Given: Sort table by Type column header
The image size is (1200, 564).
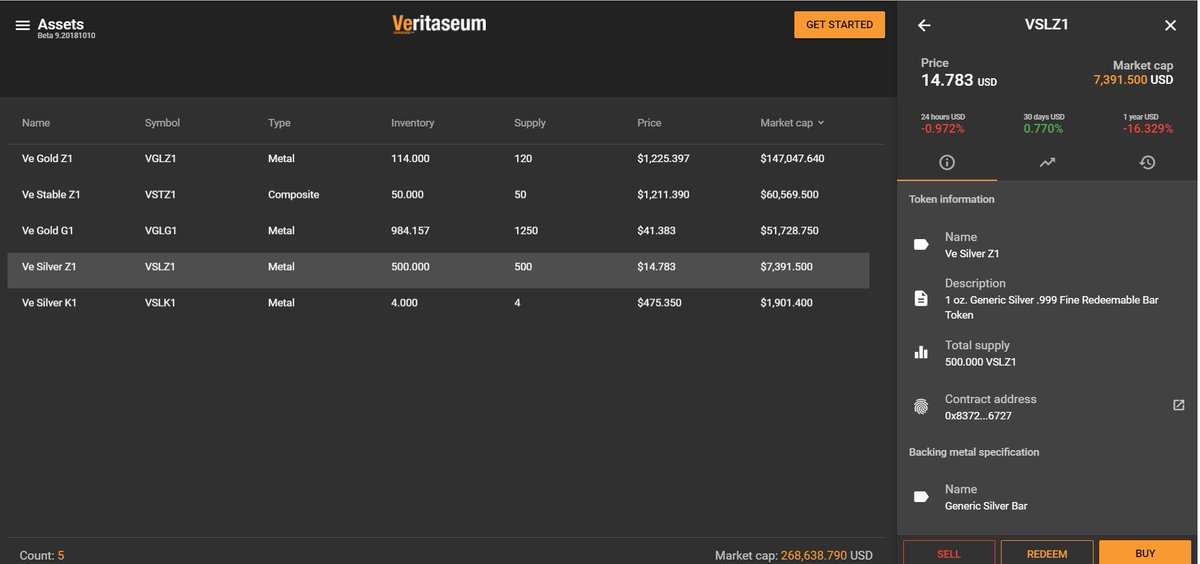Looking at the screenshot, I should coord(279,123).
